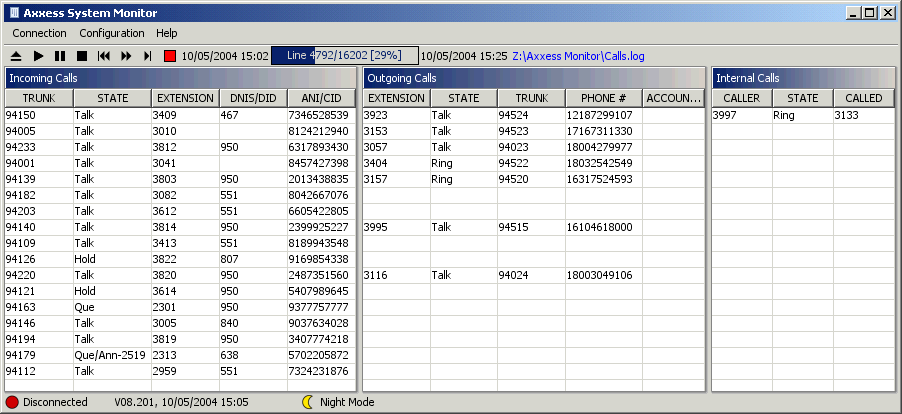Screen dimensions: 902x414
Task: Step forward one line in log
Action: (147, 56)
